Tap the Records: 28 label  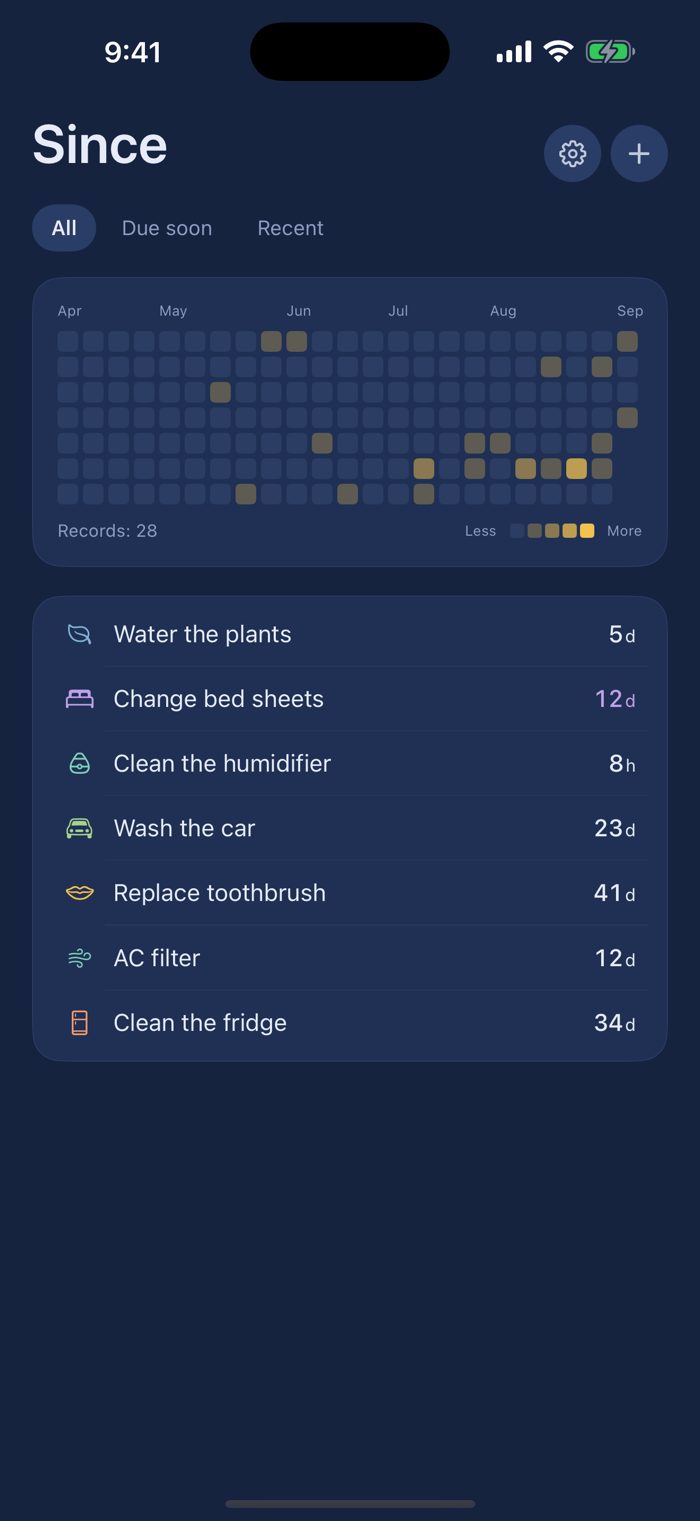tap(107, 531)
